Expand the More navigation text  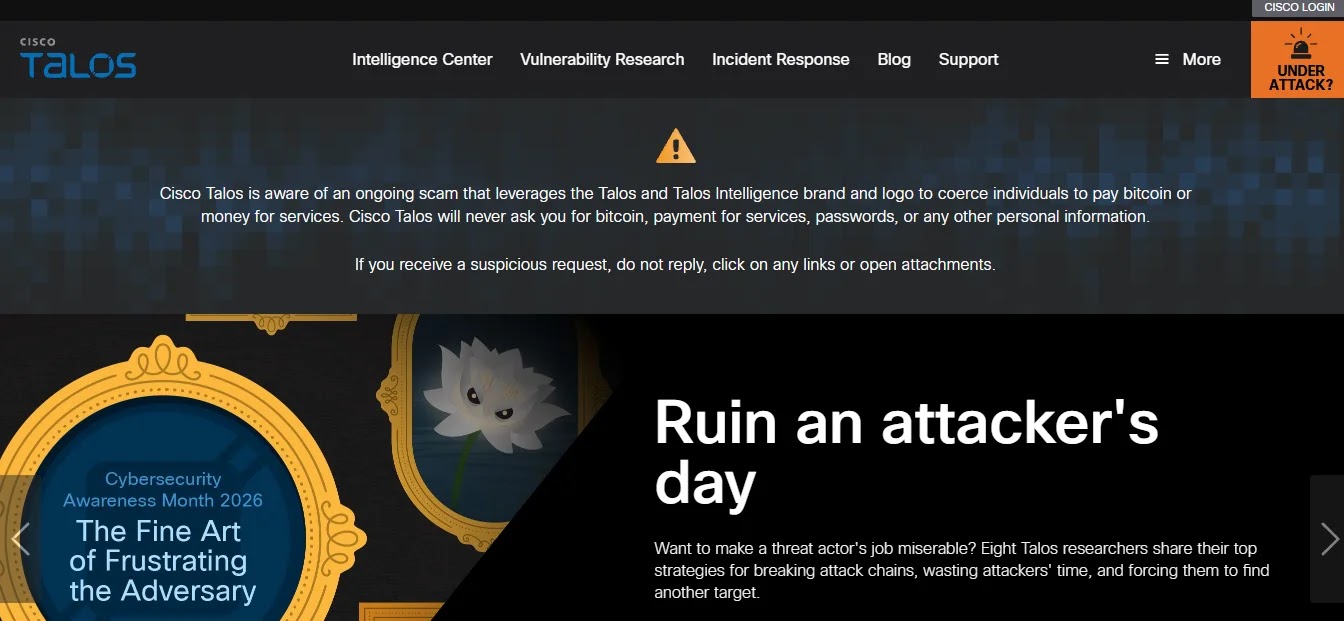(x=1201, y=60)
